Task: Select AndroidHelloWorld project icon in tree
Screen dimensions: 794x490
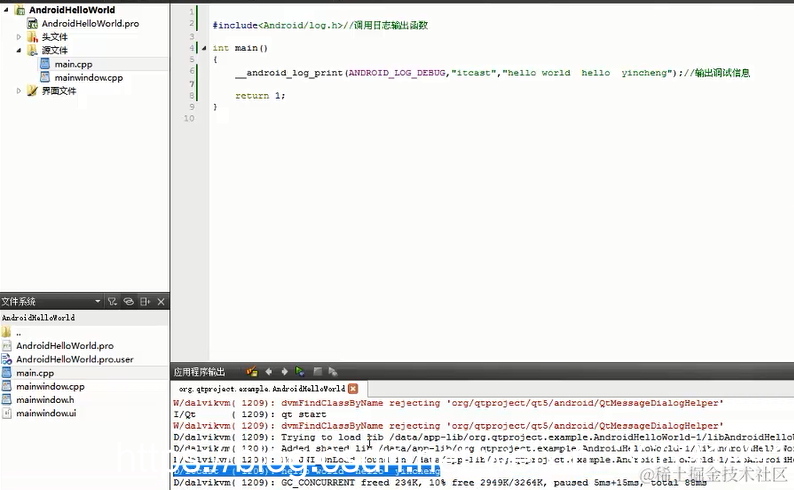Action: click(20, 10)
